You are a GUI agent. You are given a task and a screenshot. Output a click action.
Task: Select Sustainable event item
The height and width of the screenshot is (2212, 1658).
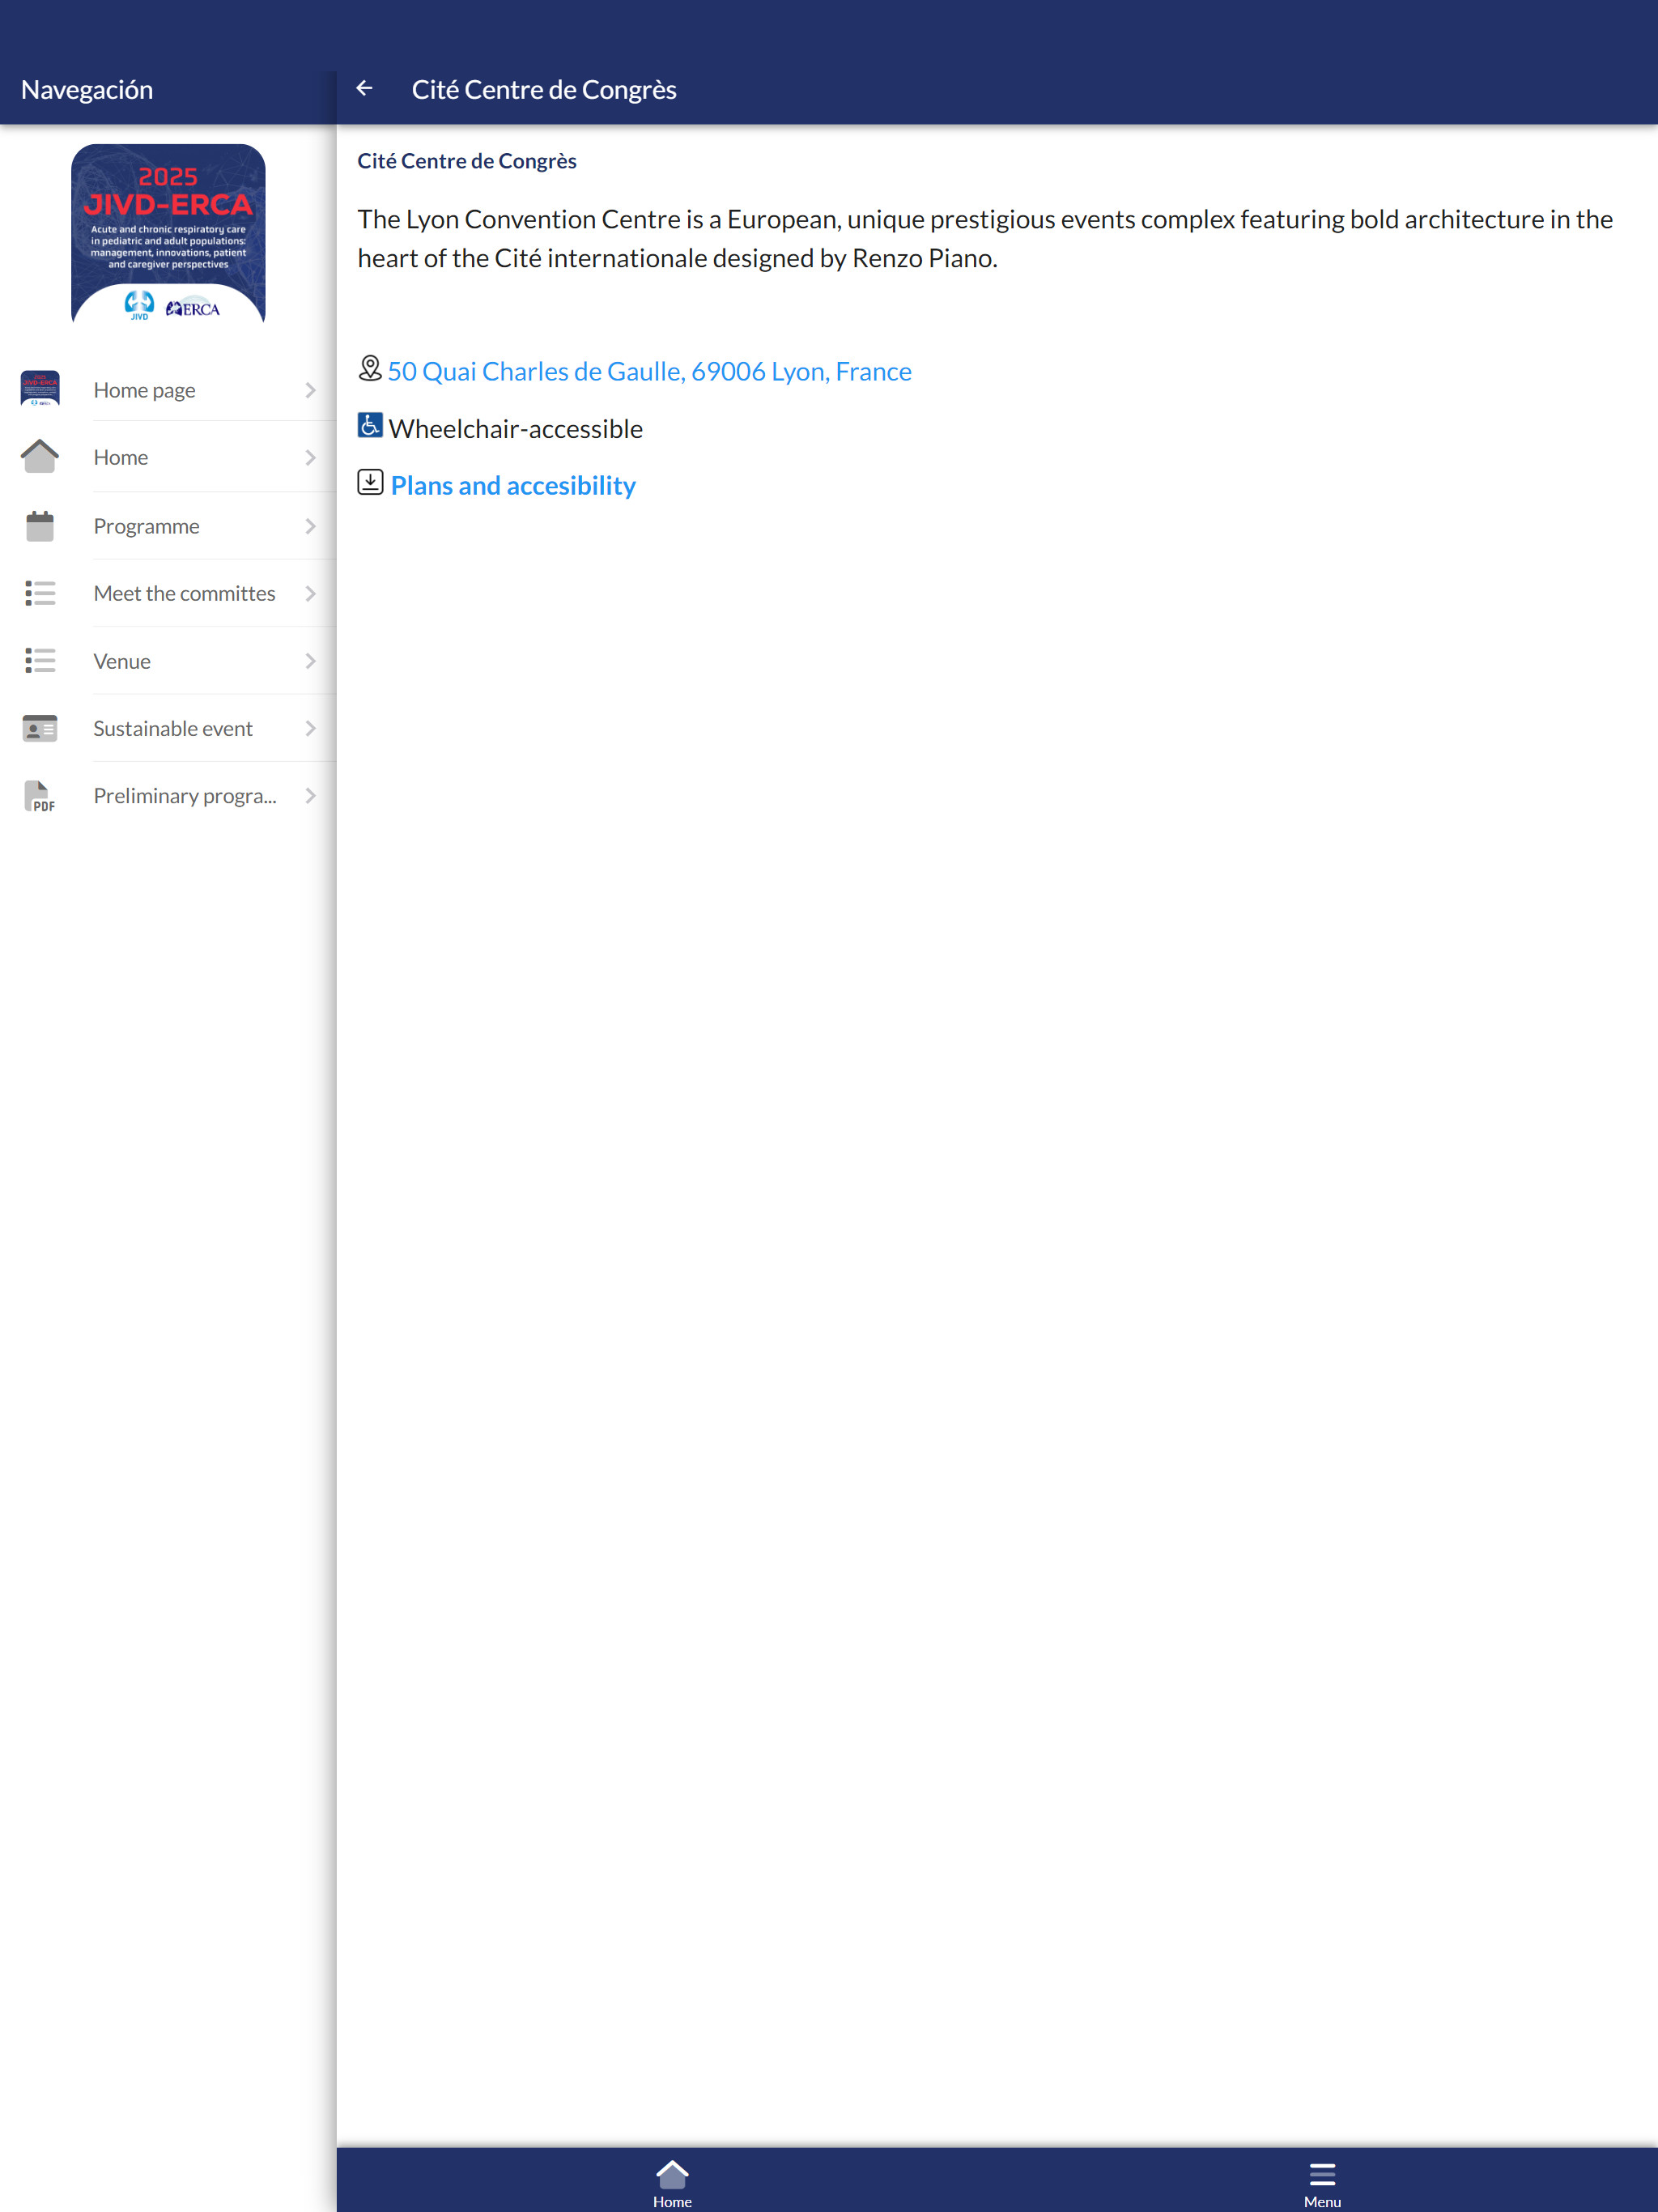[x=168, y=728]
